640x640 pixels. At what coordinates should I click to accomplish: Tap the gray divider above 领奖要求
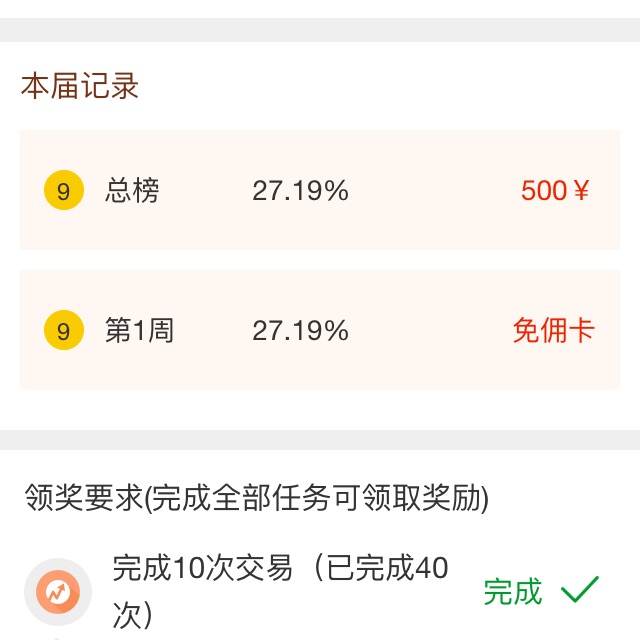pyautogui.click(x=320, y=440)
